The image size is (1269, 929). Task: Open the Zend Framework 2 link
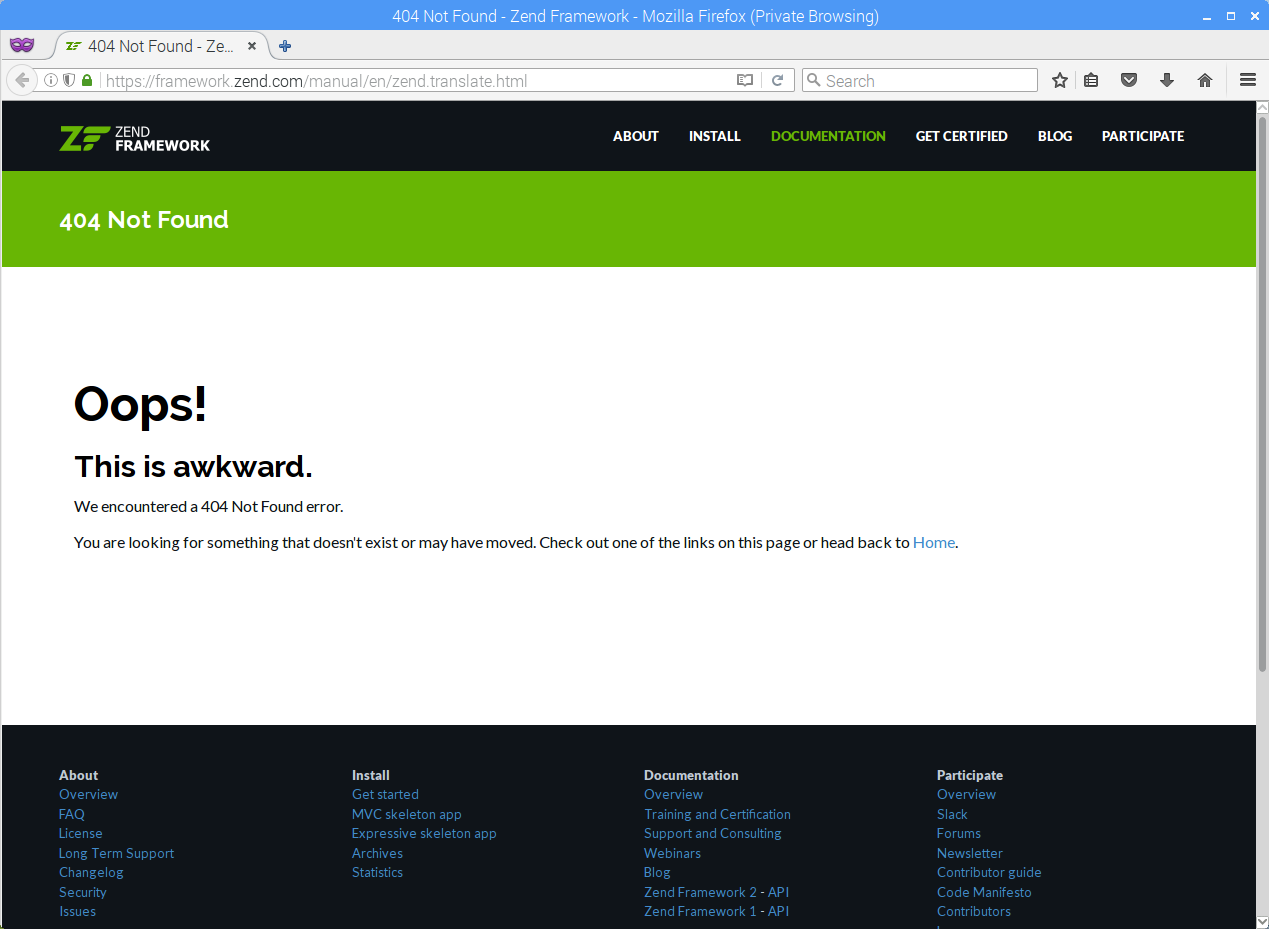(x=700, y=892)
